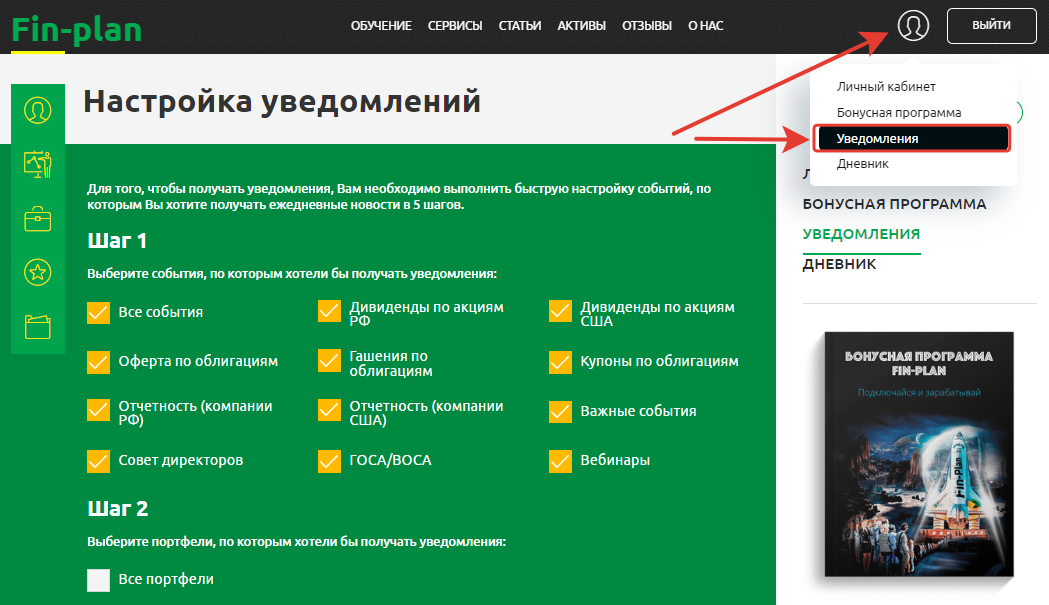
Task: Click the Fin-plan logo
Action: pyautogui.click(x=76, y=28)
